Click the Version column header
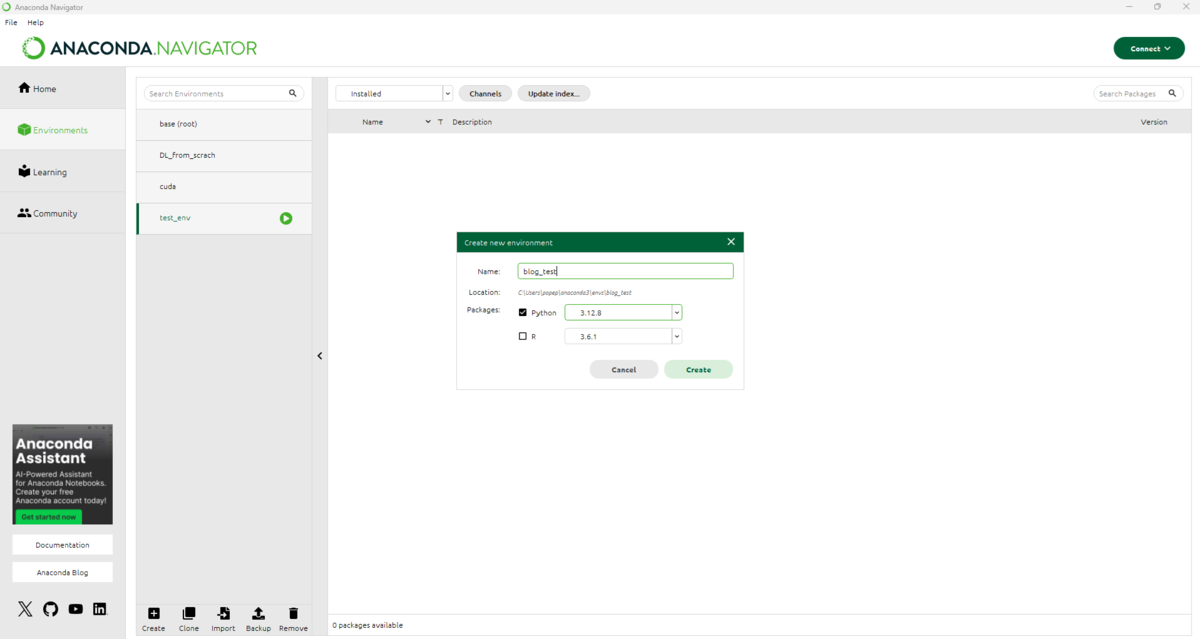 click(x=1154, y=122)
